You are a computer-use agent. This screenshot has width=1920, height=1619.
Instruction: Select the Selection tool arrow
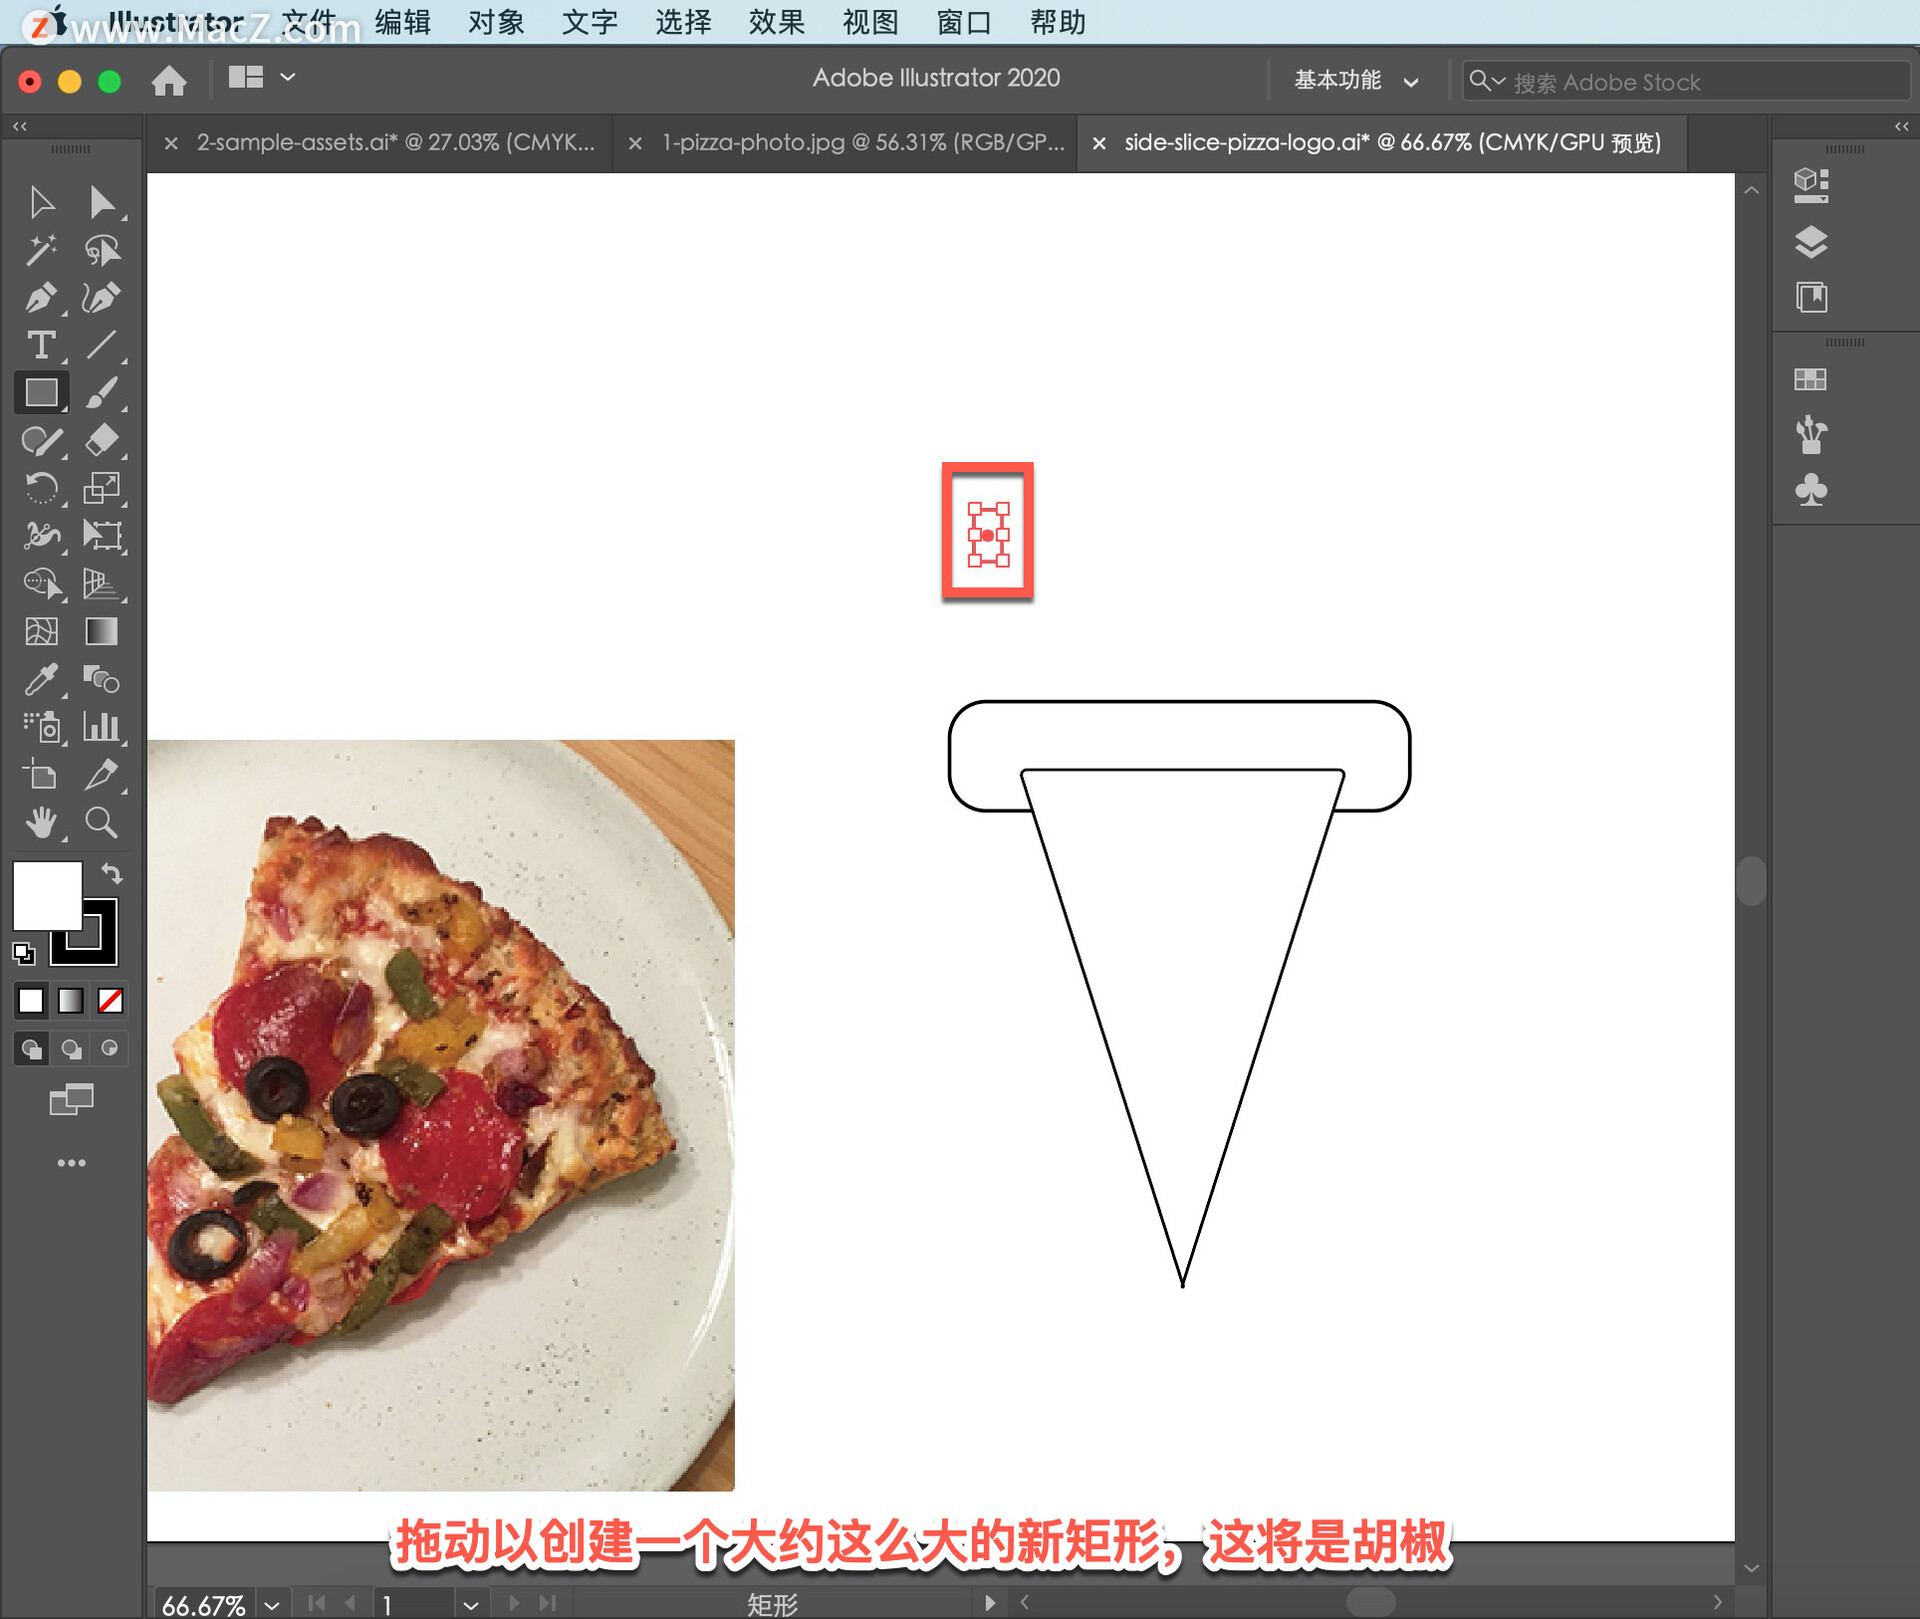(x=41, y=202)
